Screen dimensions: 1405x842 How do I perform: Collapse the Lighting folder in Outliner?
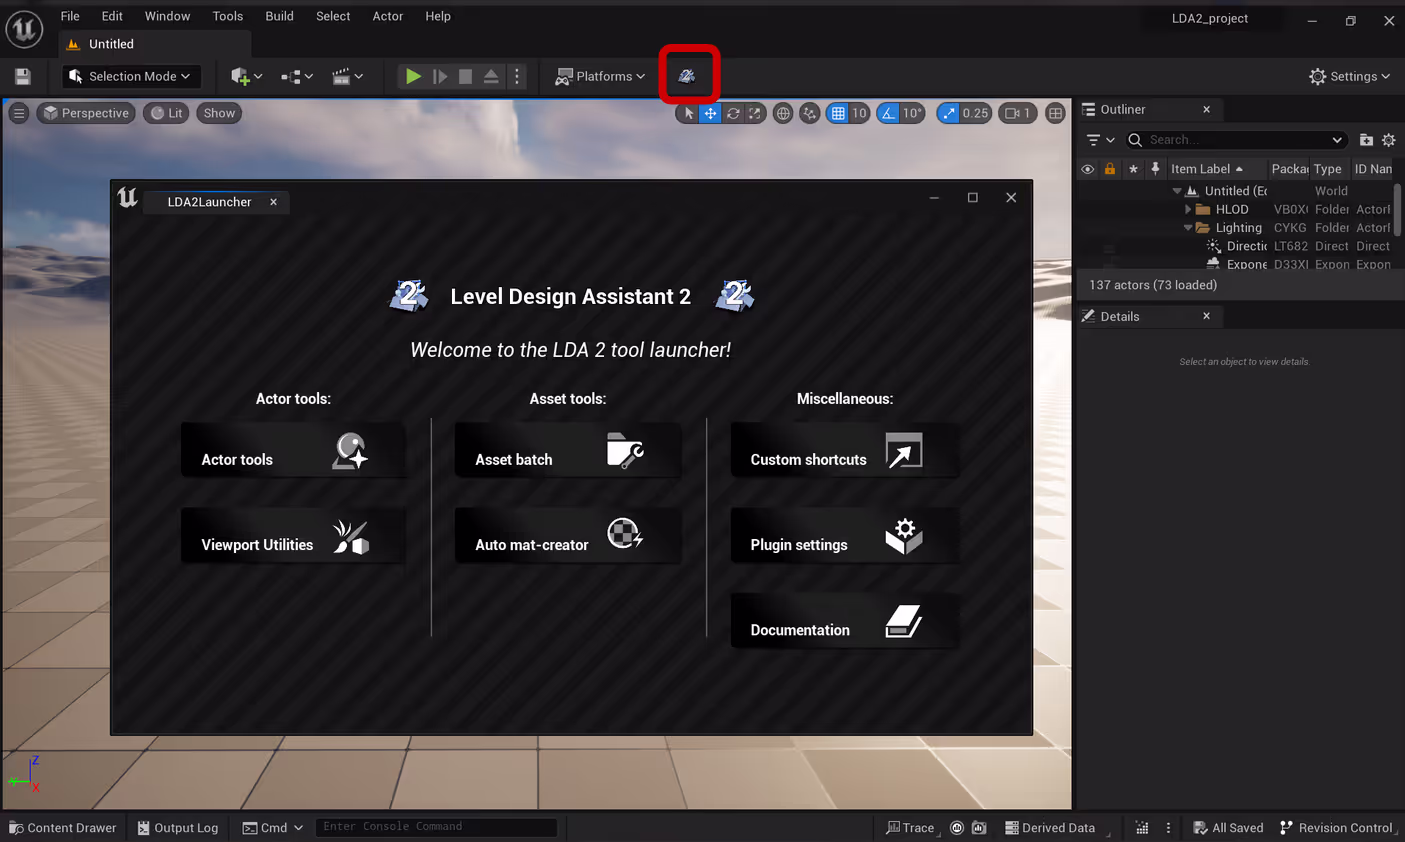[1188, 228]
